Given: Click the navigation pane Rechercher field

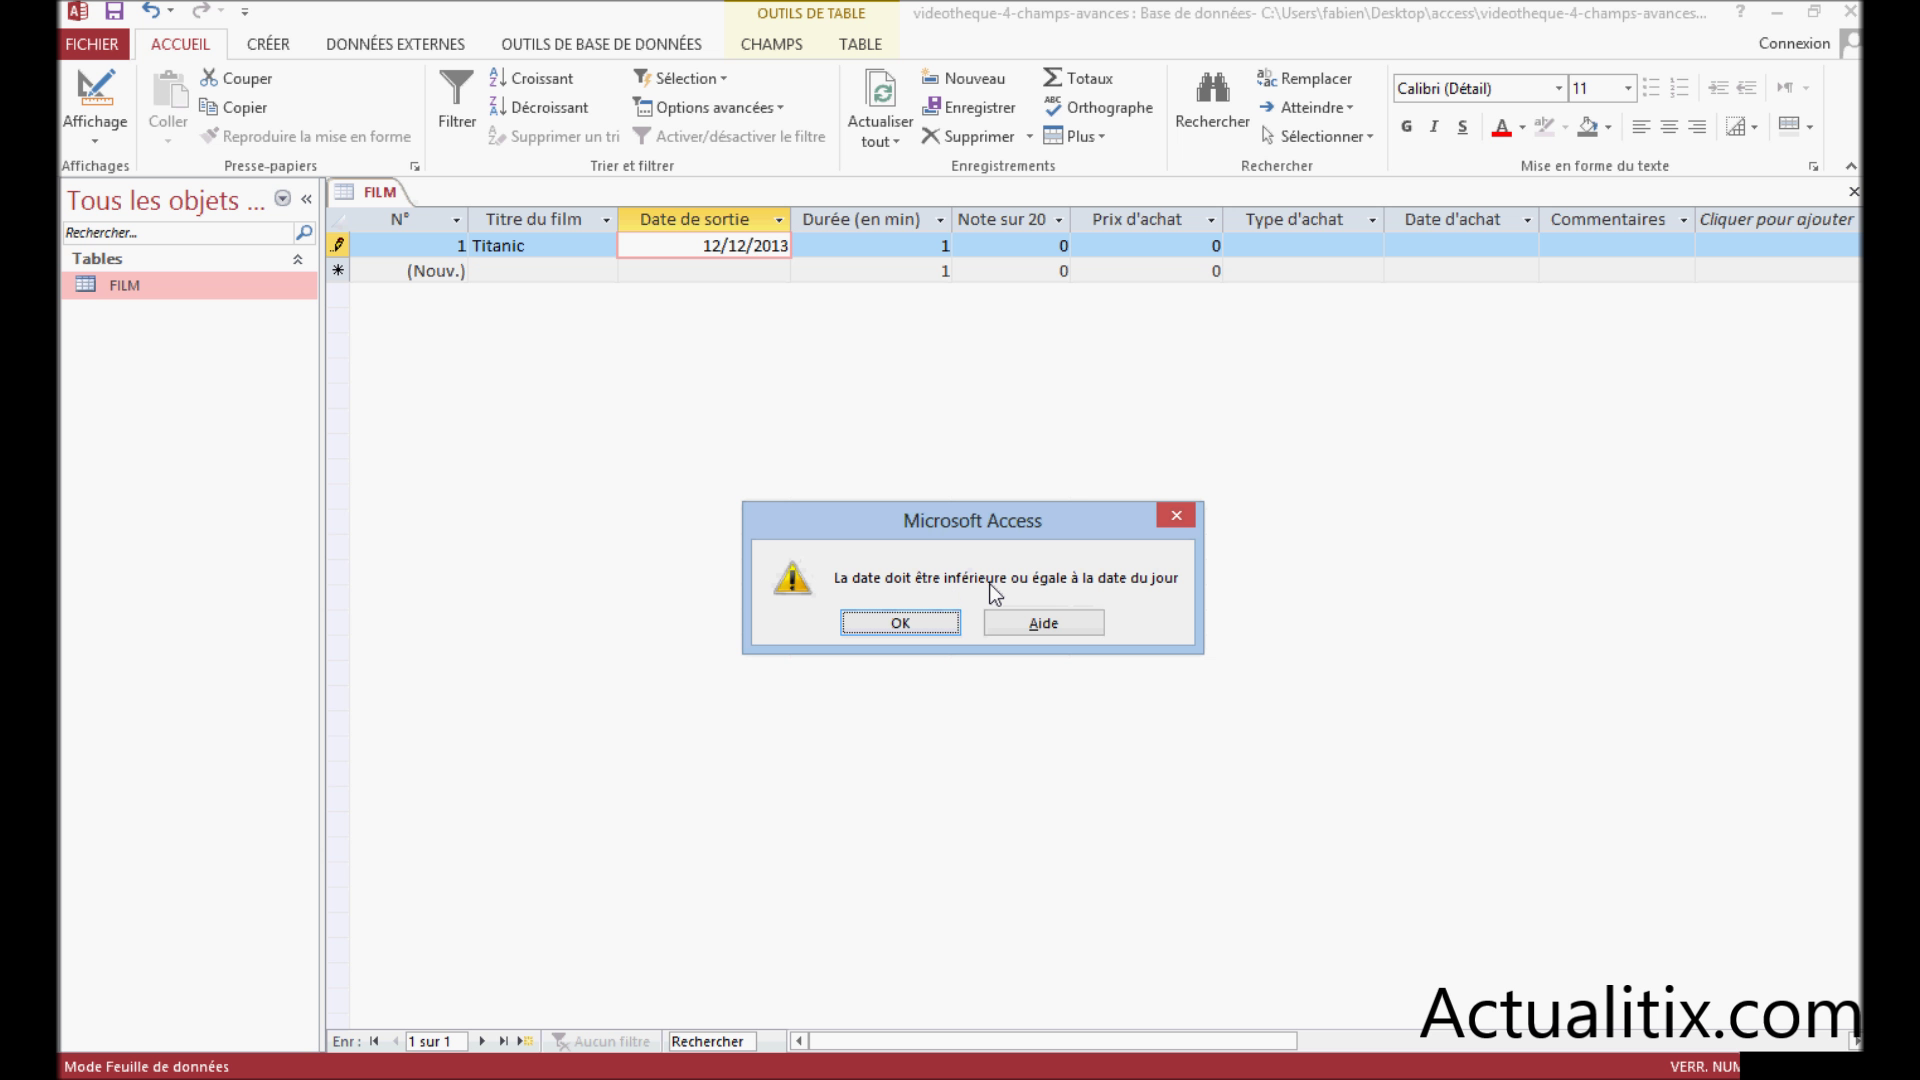Looking at the screenshot, I should (177, 232).
